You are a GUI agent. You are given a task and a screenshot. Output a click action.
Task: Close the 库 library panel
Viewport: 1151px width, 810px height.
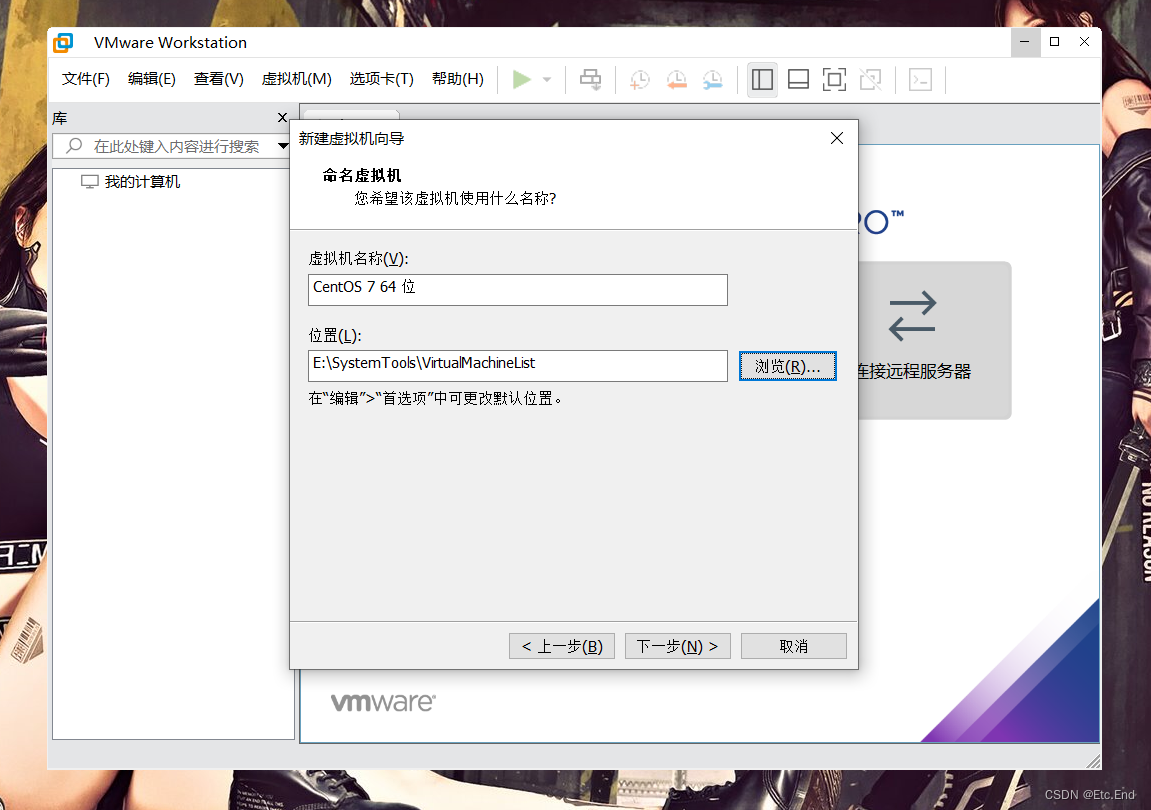coord(282,117)
